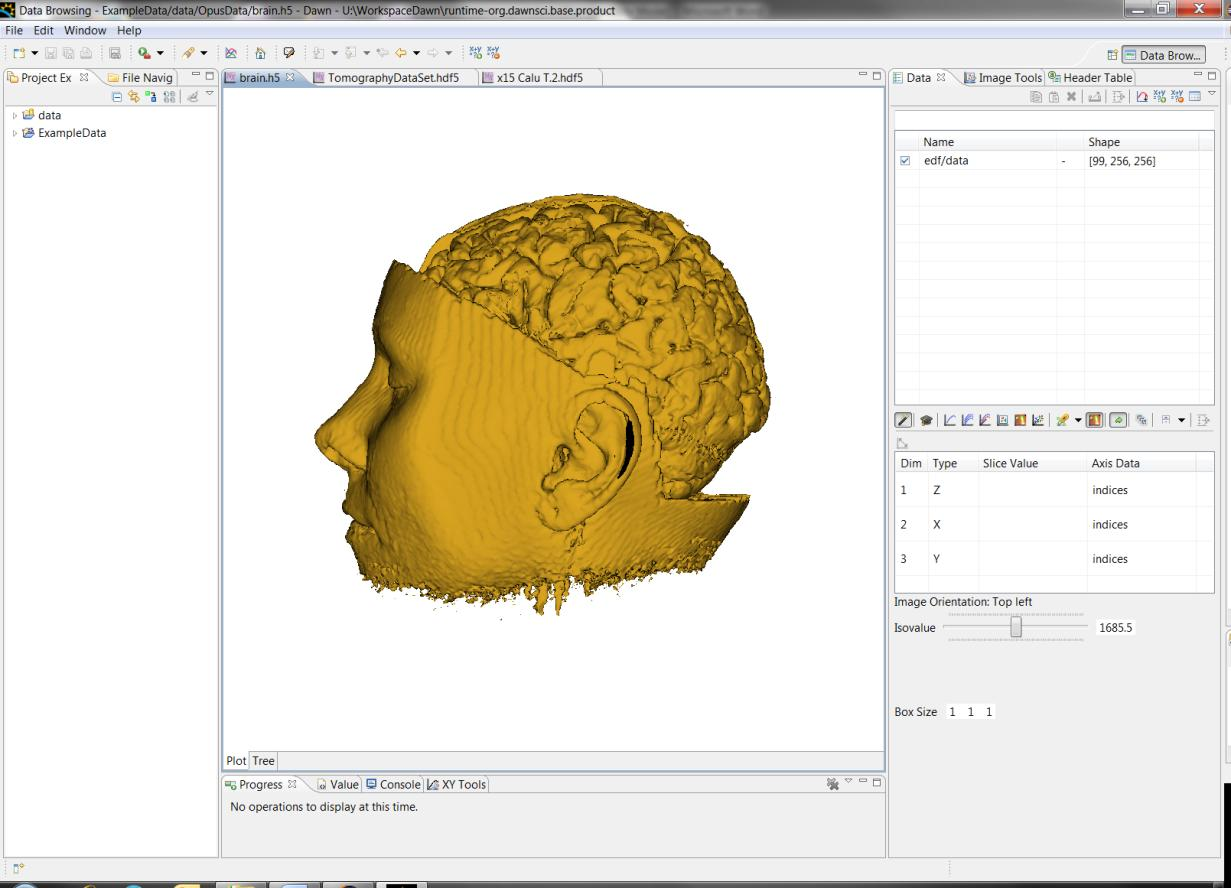
Task: Uncheck the edf/data dataset checkbox
Action: point(905,160)
